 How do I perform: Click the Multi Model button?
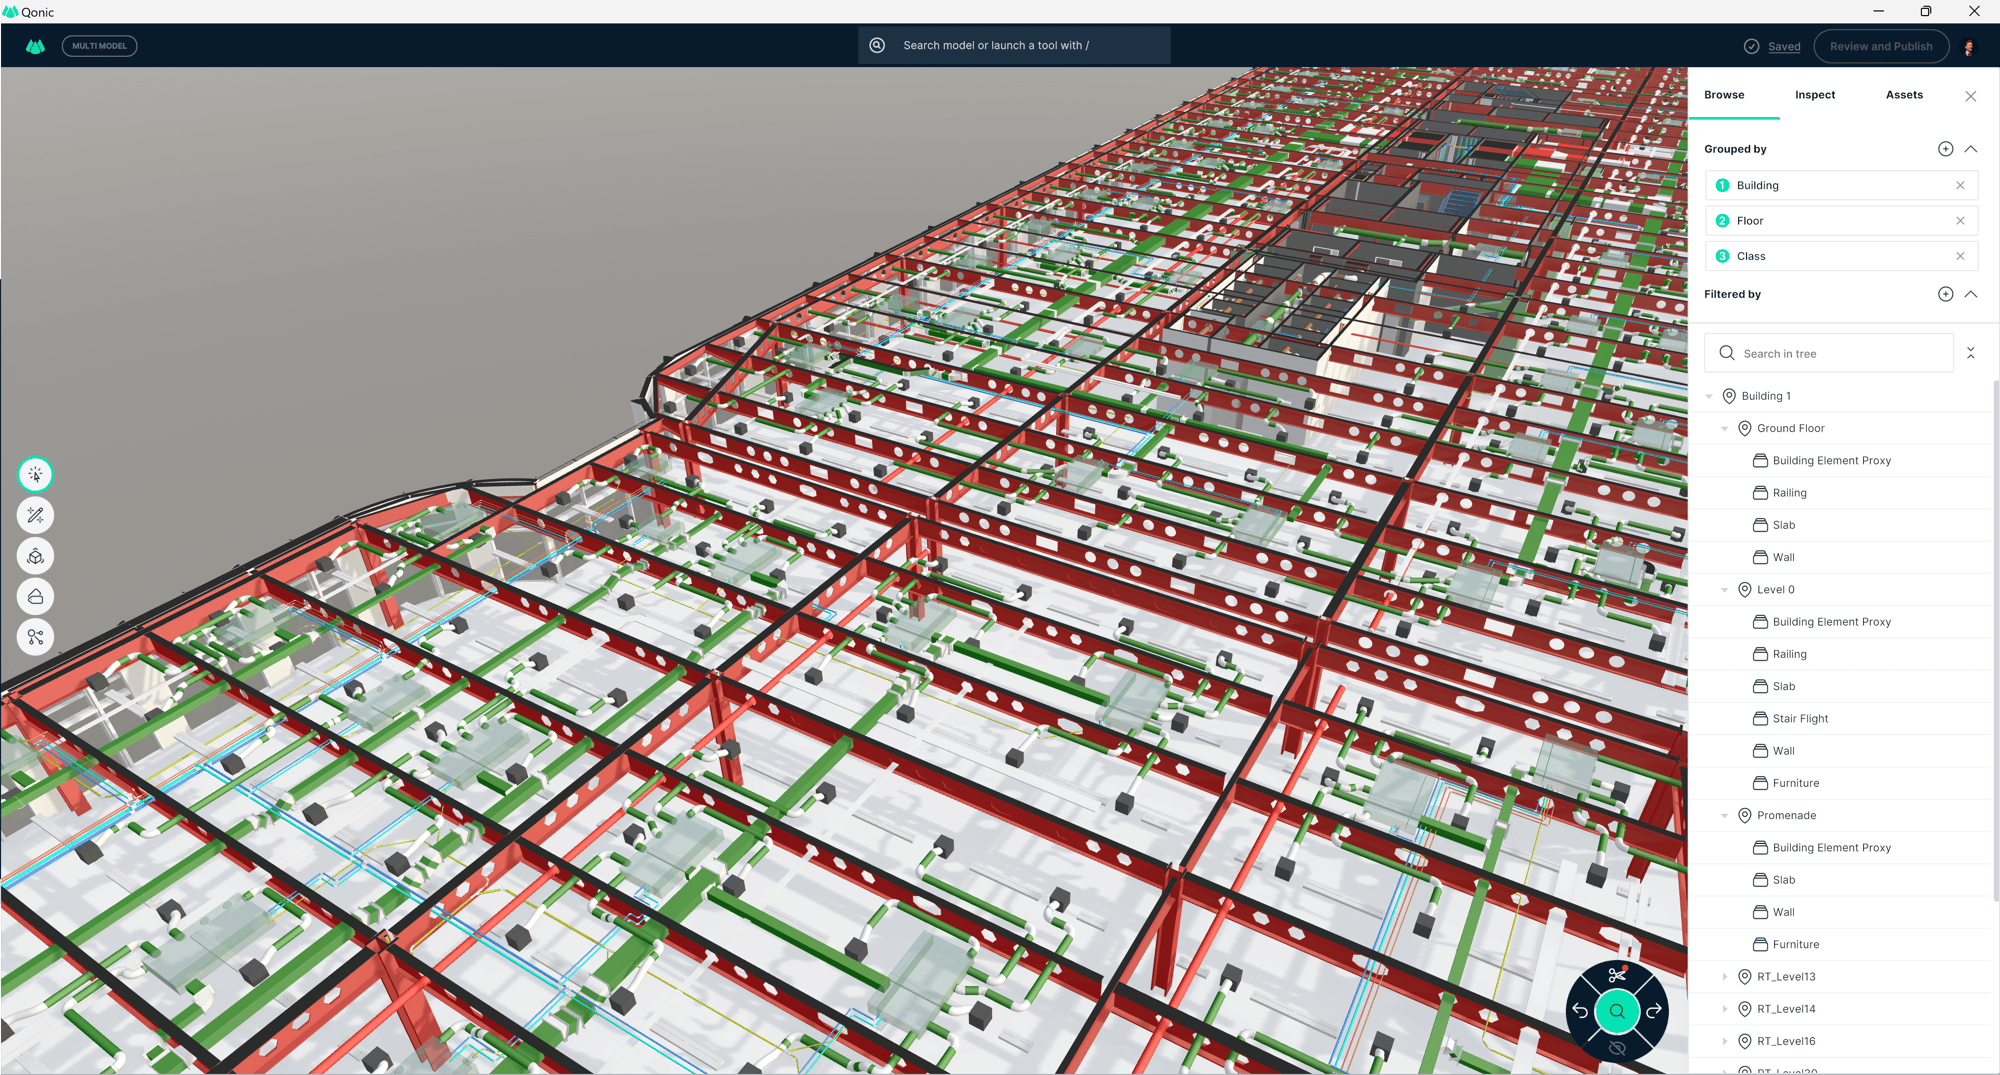point(99,45)
